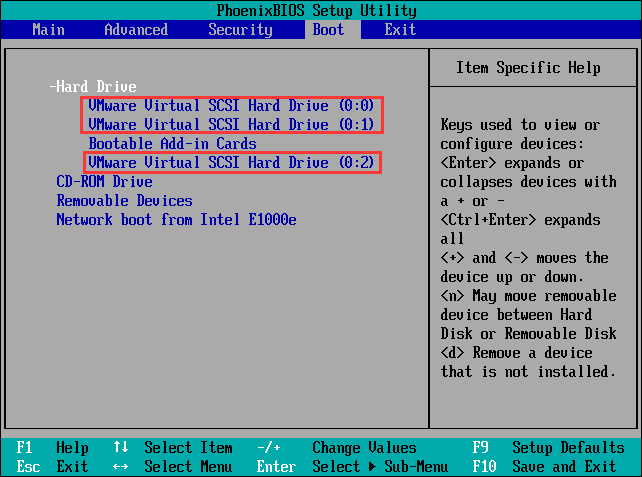Click the -/+ Change Values hint
642x477 pixels.
click(337, 448)
